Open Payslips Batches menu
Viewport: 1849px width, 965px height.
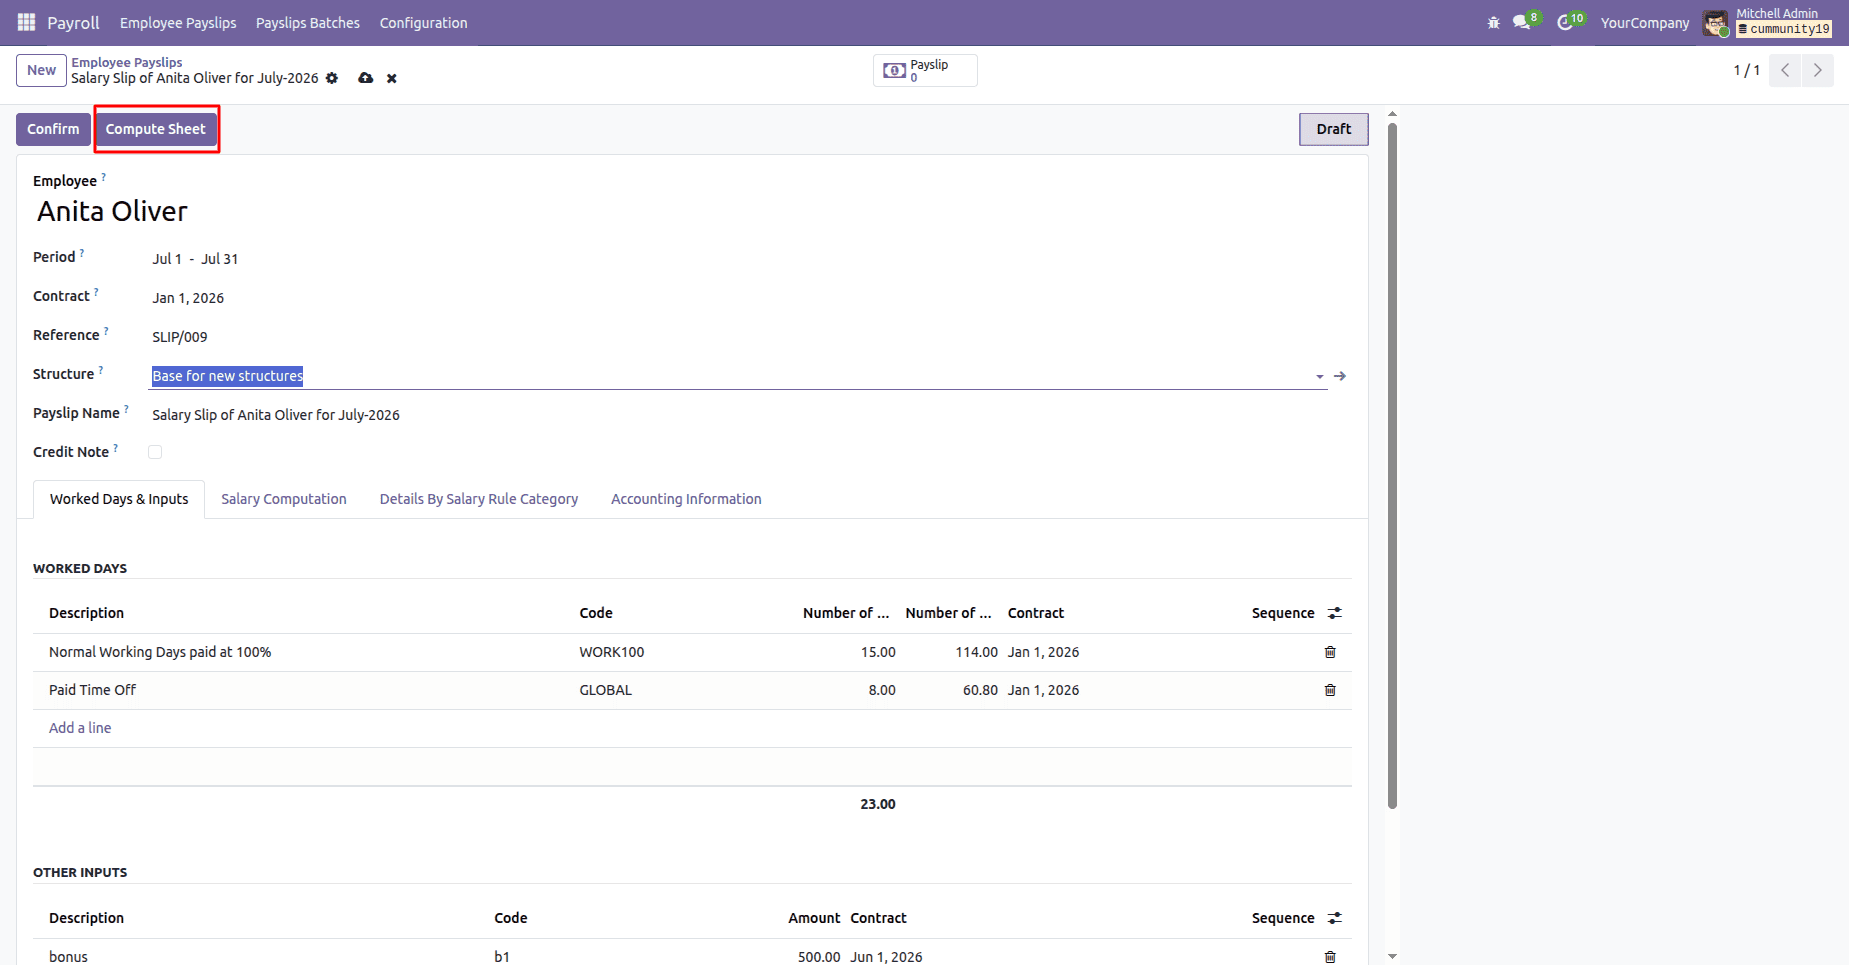pyautogui.click(x=308, y=22)
